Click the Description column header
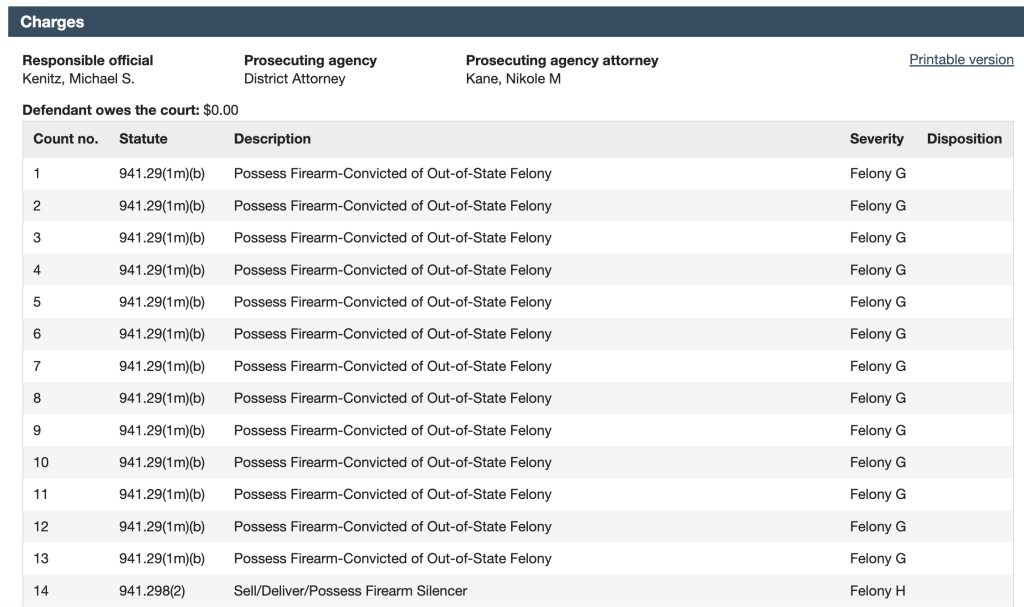The height and width of the screenshot is (607, 1024). pos(272,139)
